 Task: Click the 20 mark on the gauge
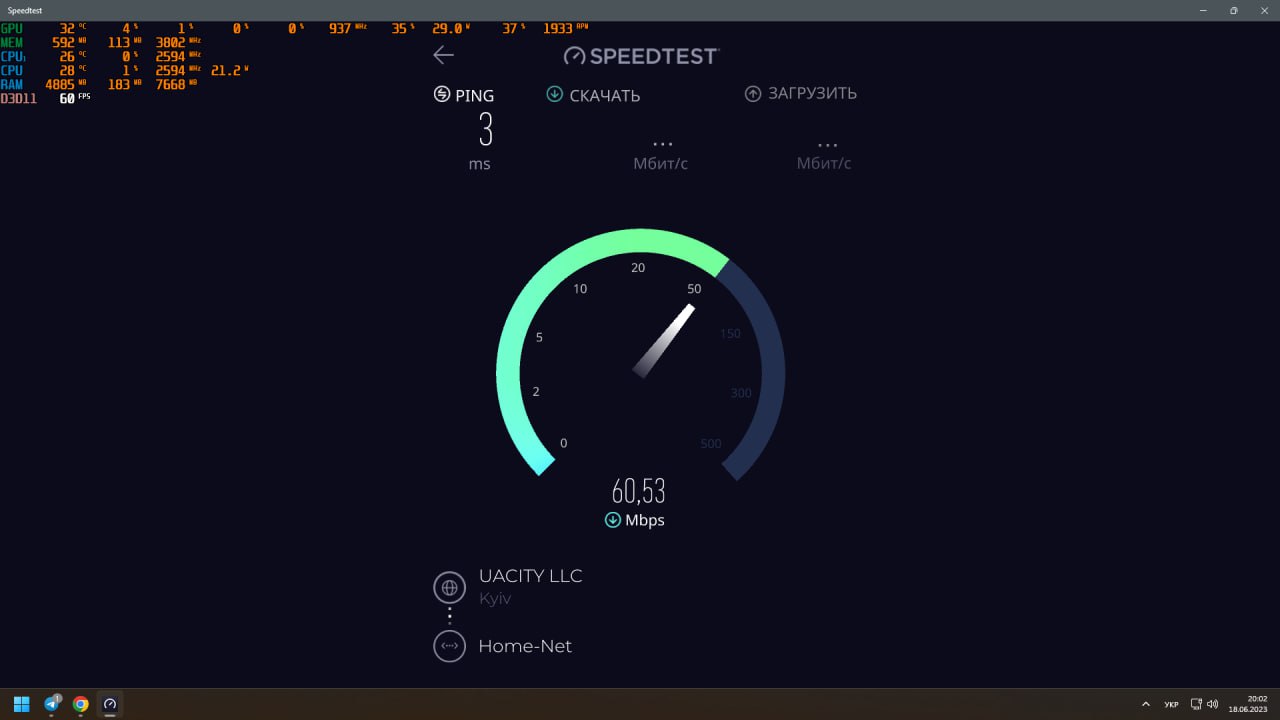point(638,268)
